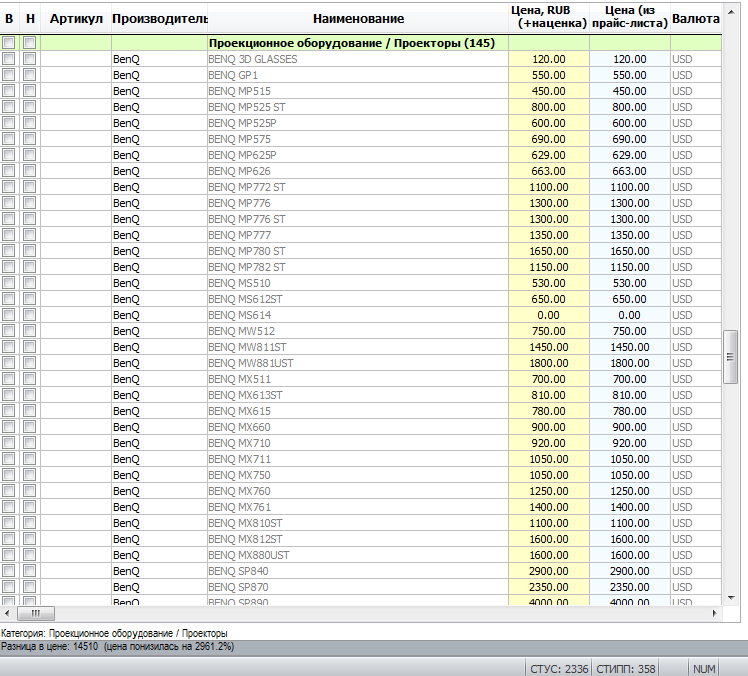Select the BENQ MP782 ST name cell

pos(358,267)
